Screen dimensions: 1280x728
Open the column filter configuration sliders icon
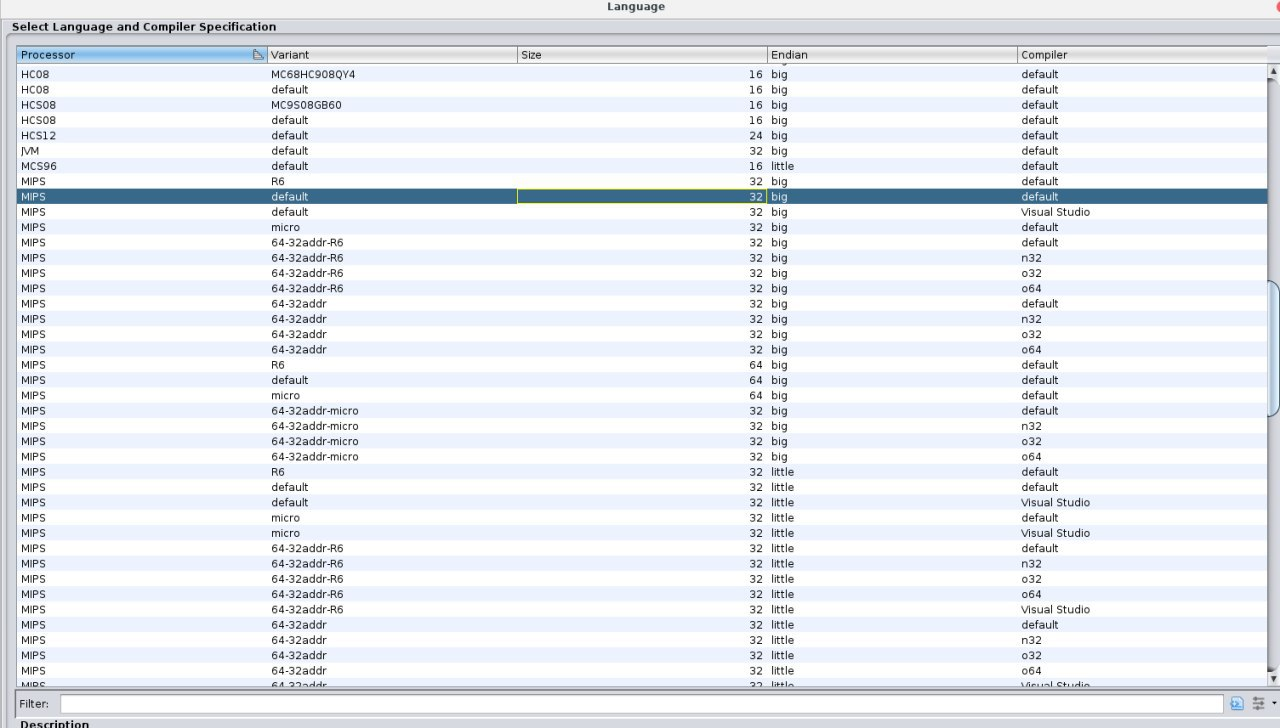(x=1257, y=703)
